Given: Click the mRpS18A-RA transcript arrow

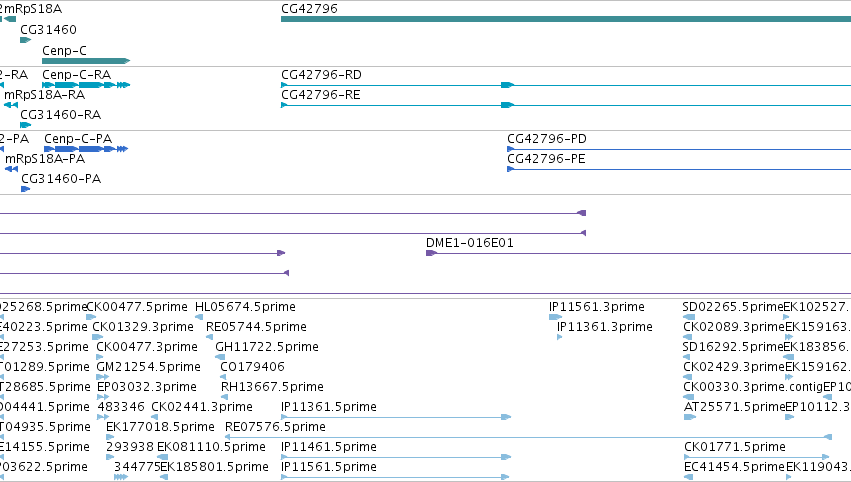Looking at the screenshot, I should 11,105.
